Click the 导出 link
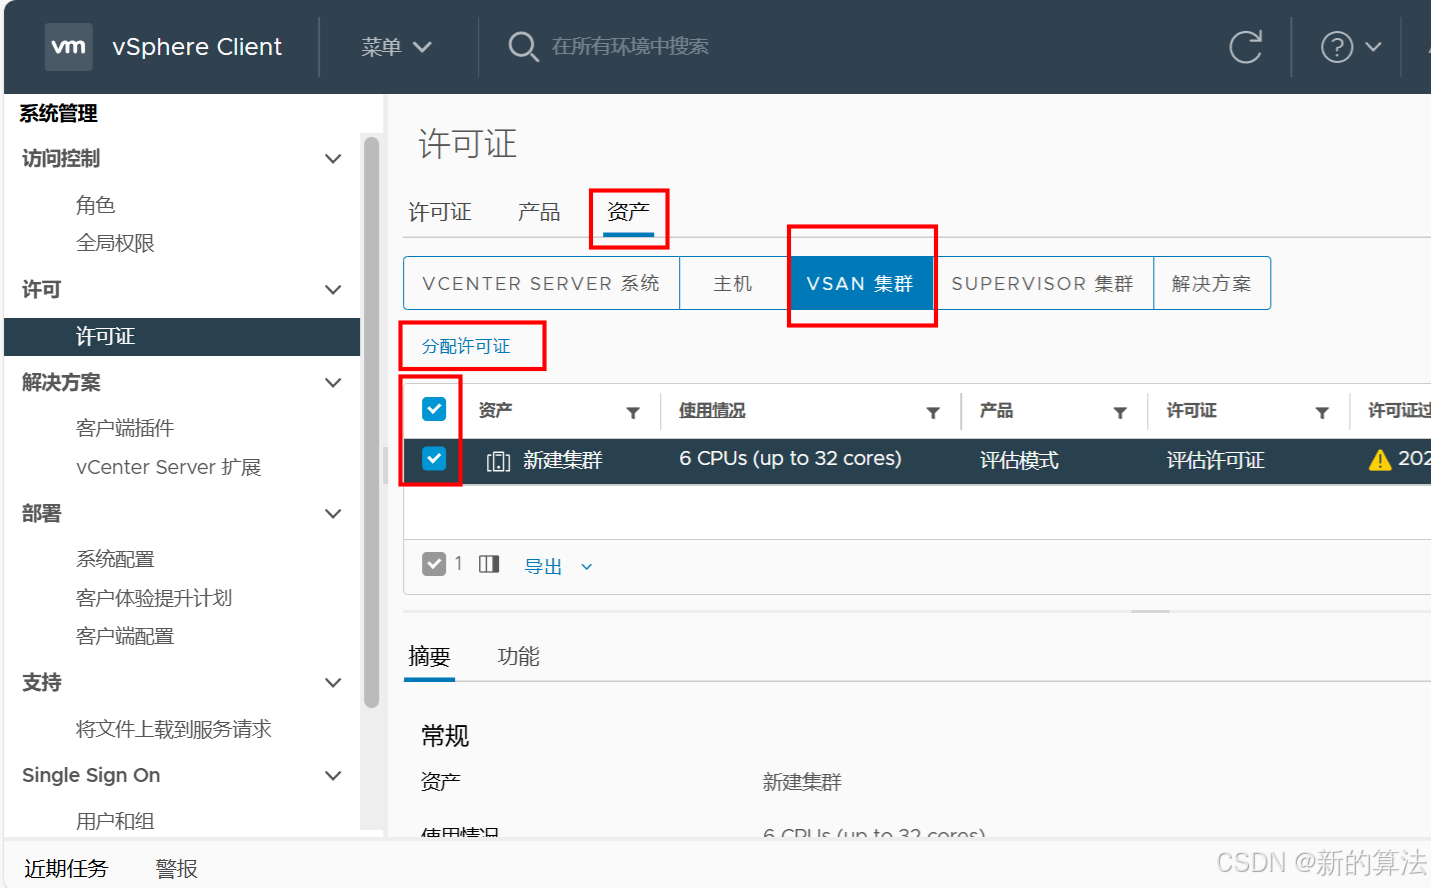1431x888 pixels. pos(544,567)
